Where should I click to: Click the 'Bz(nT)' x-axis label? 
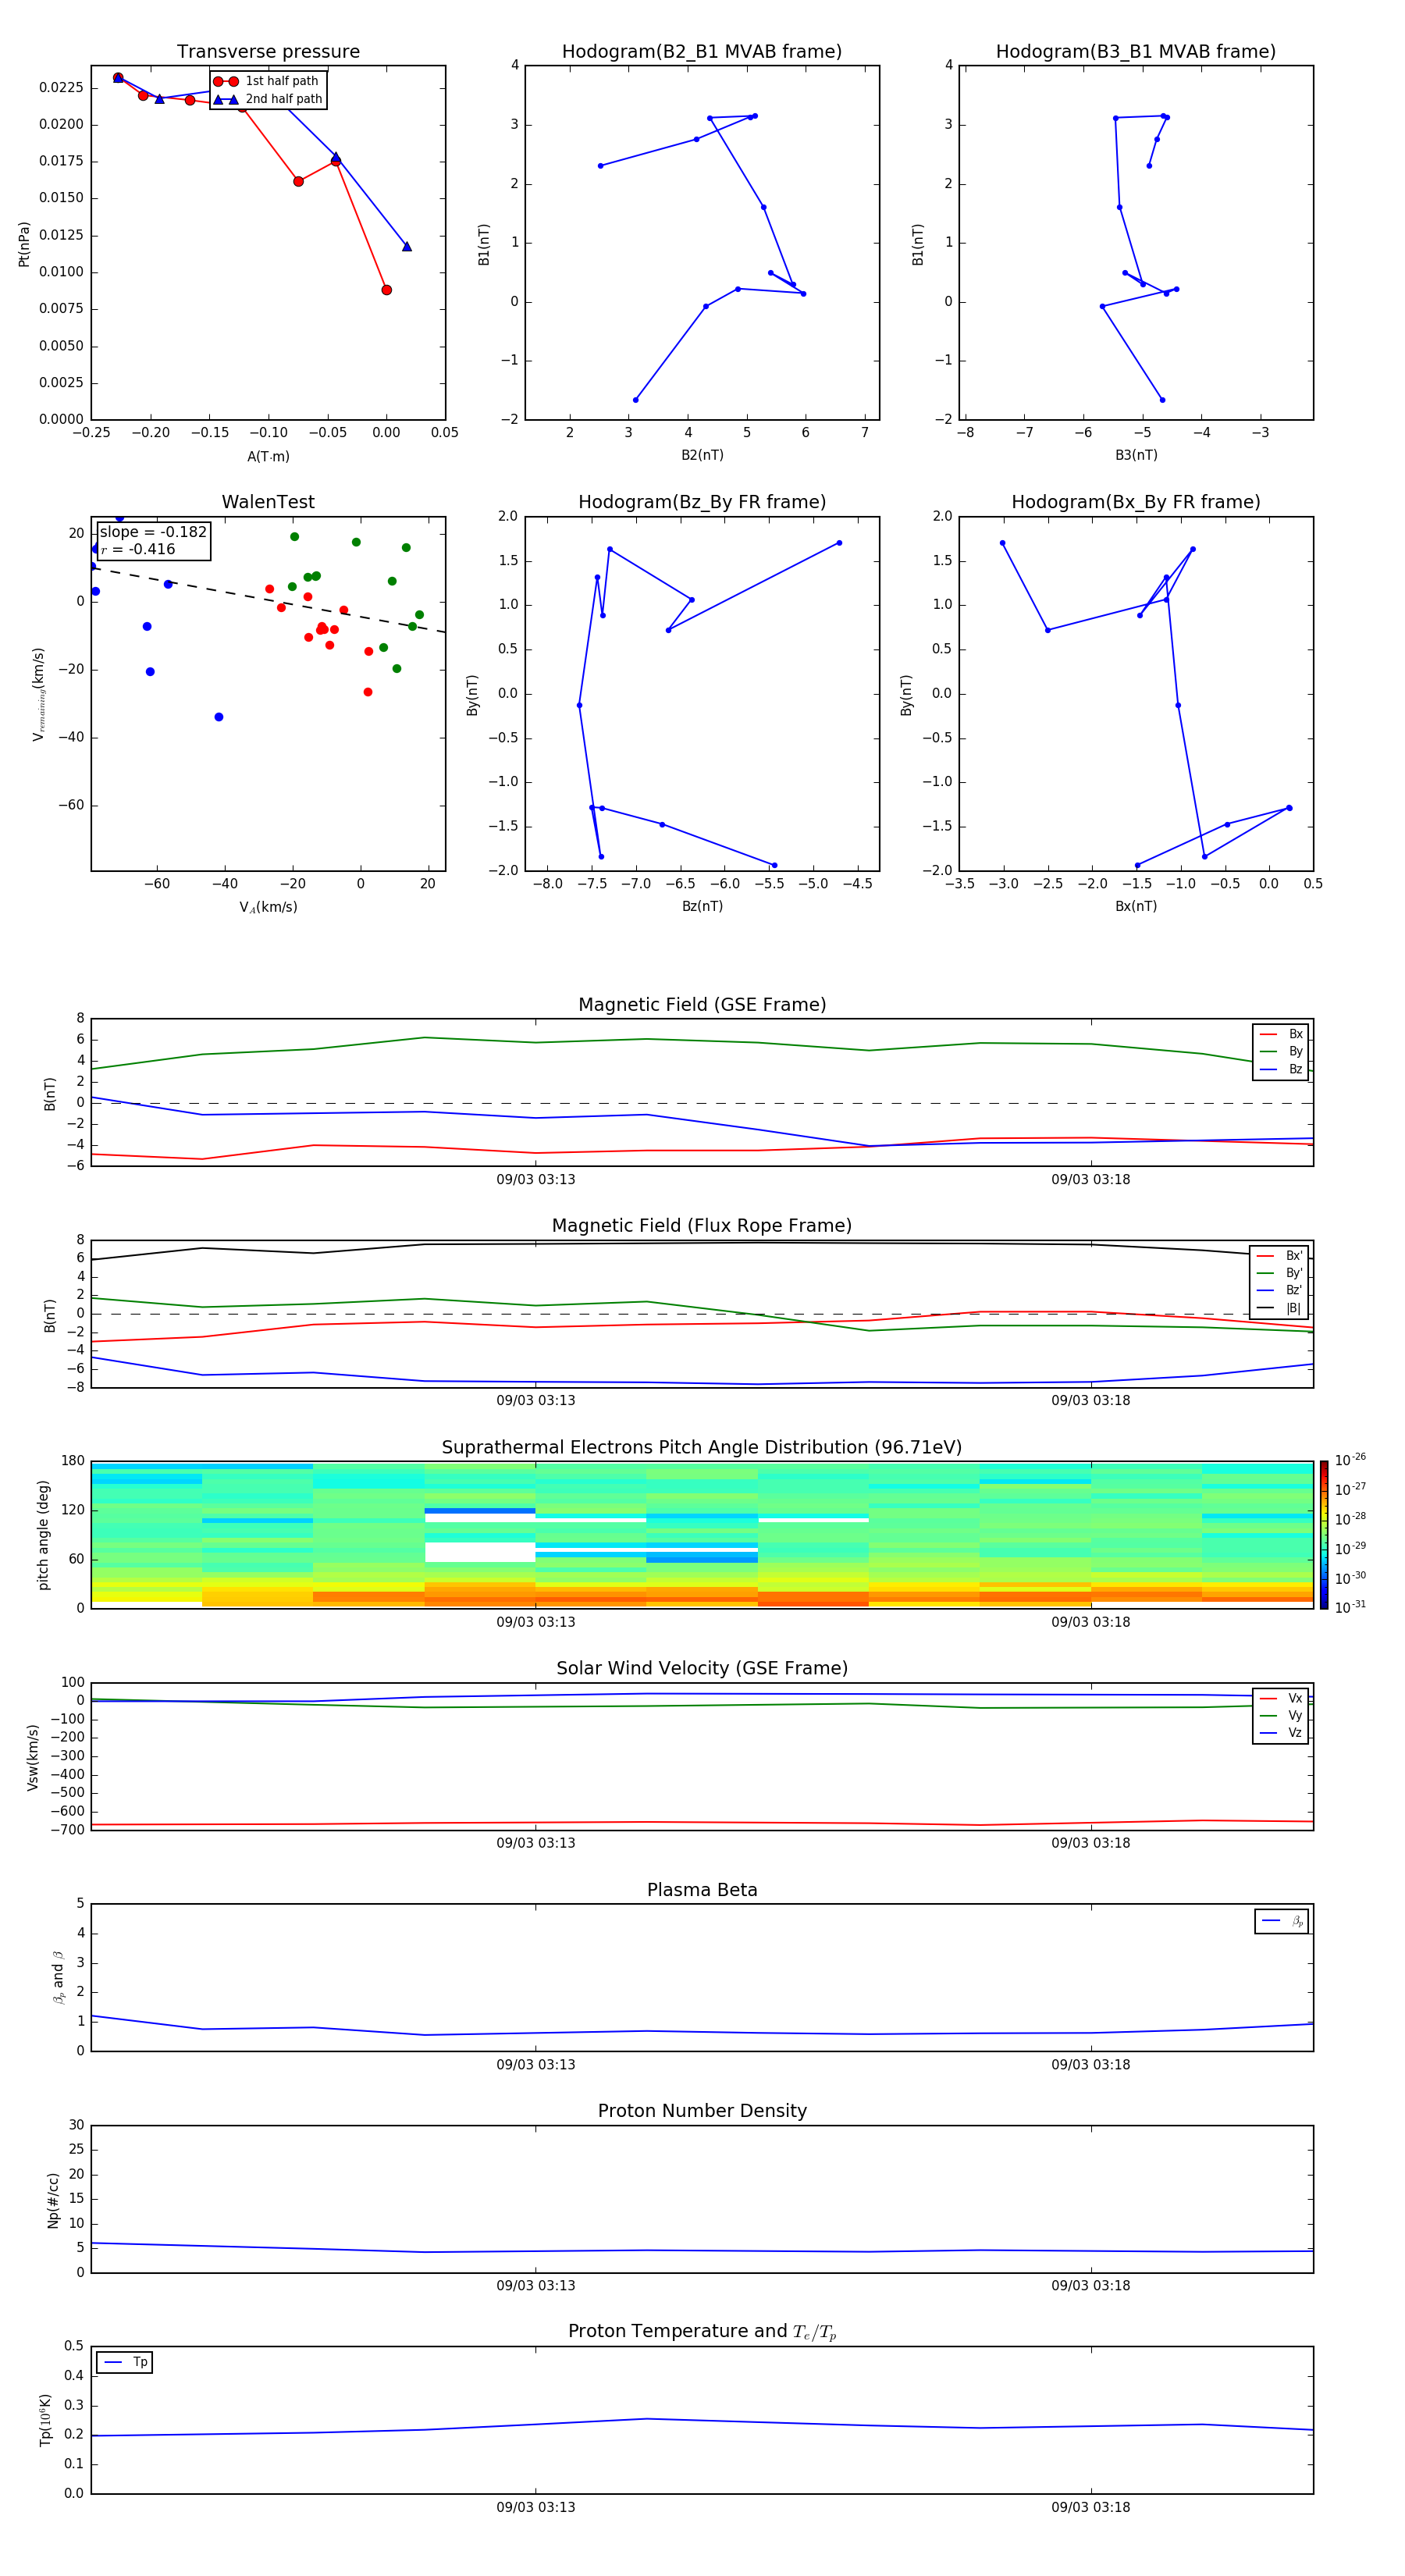point(702,906)
